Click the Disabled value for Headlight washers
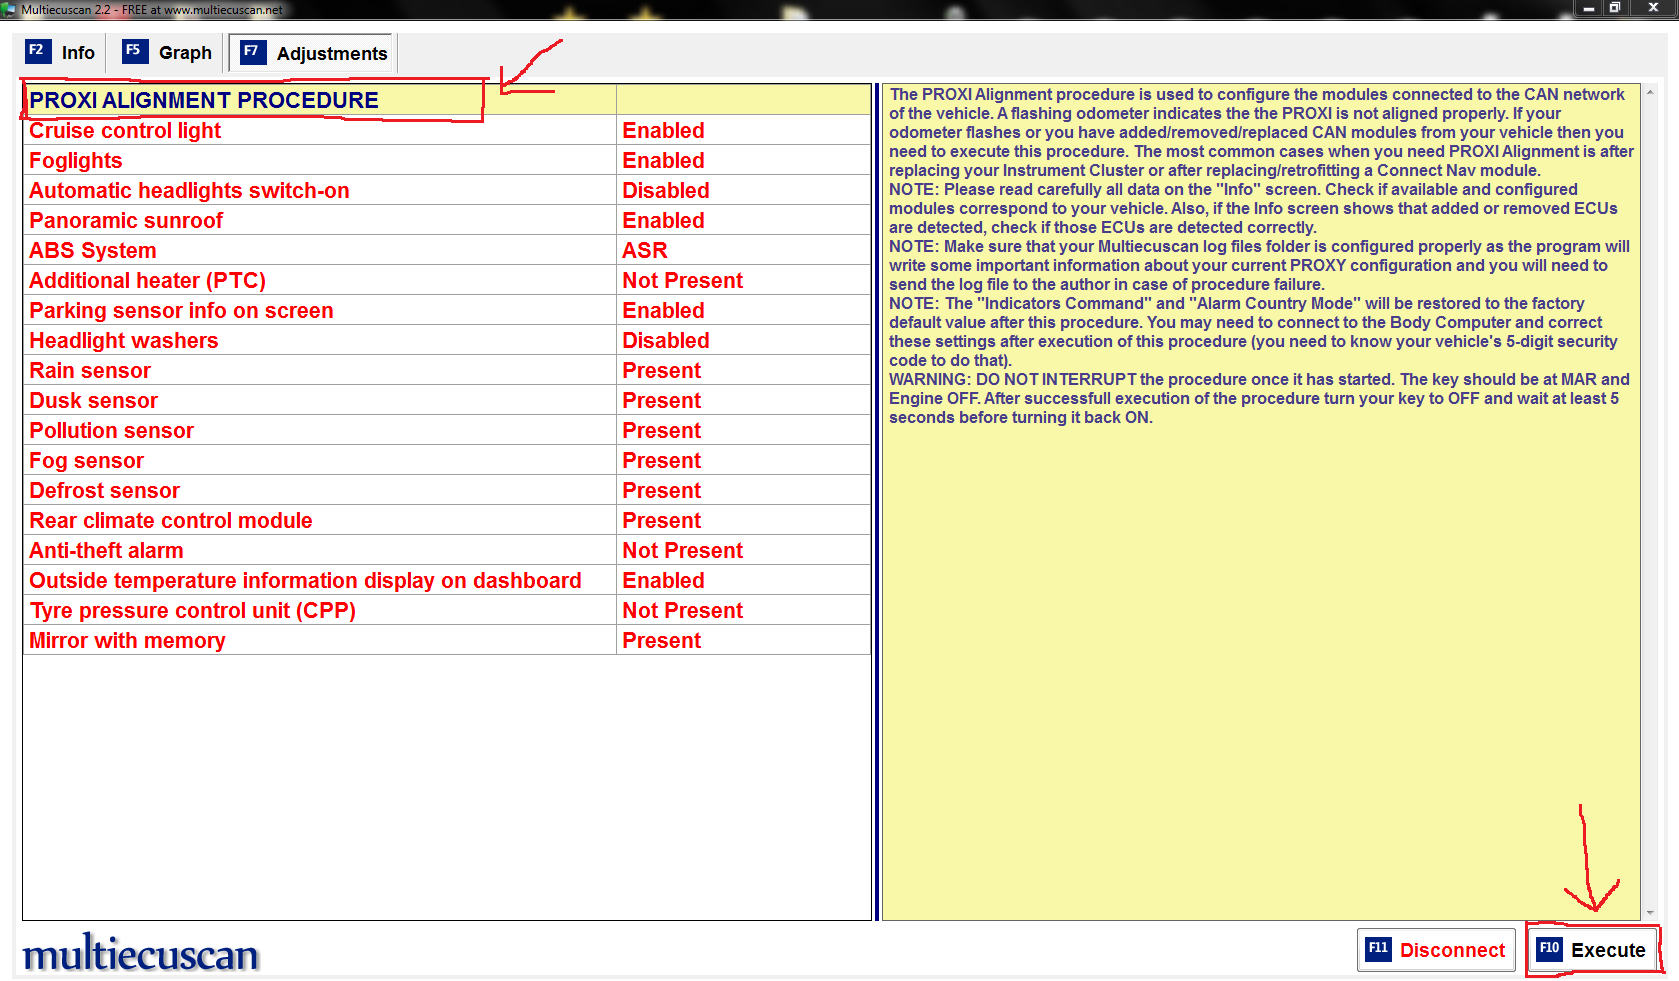Viewport: 1679px width, 981px height. [665, 341]
